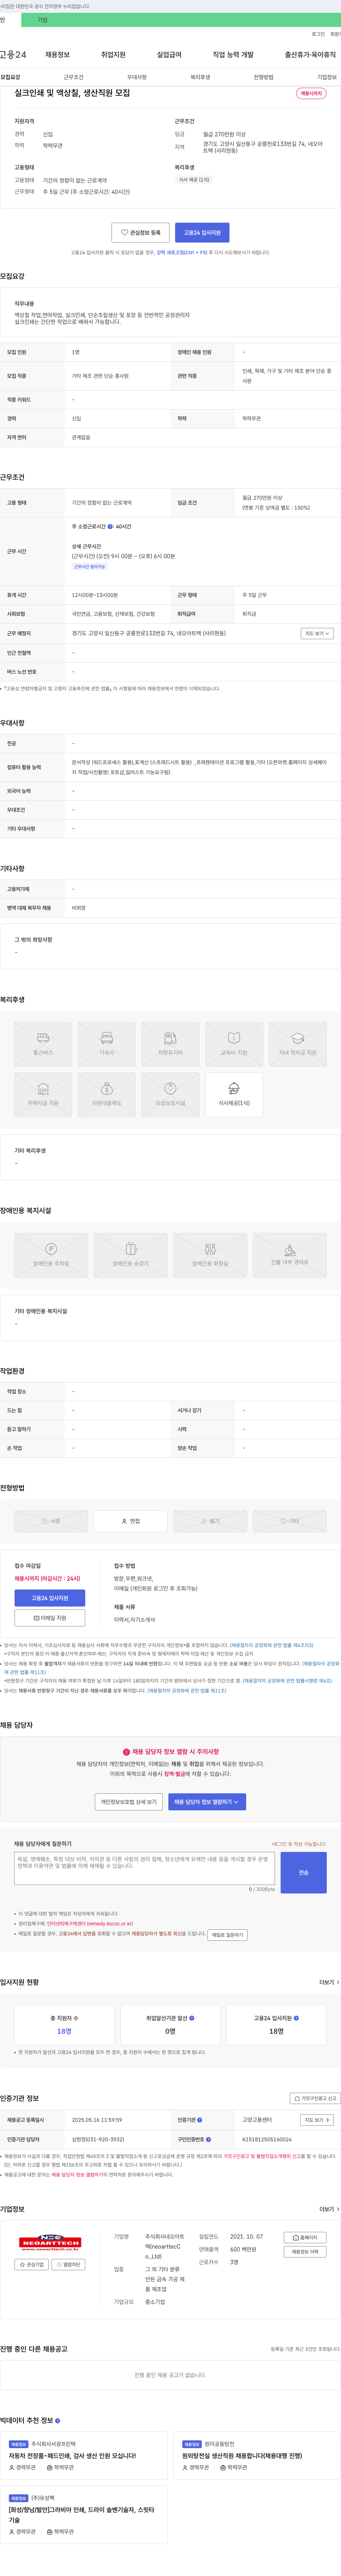Click help icon beside 인증기관

click(200, 2120)
